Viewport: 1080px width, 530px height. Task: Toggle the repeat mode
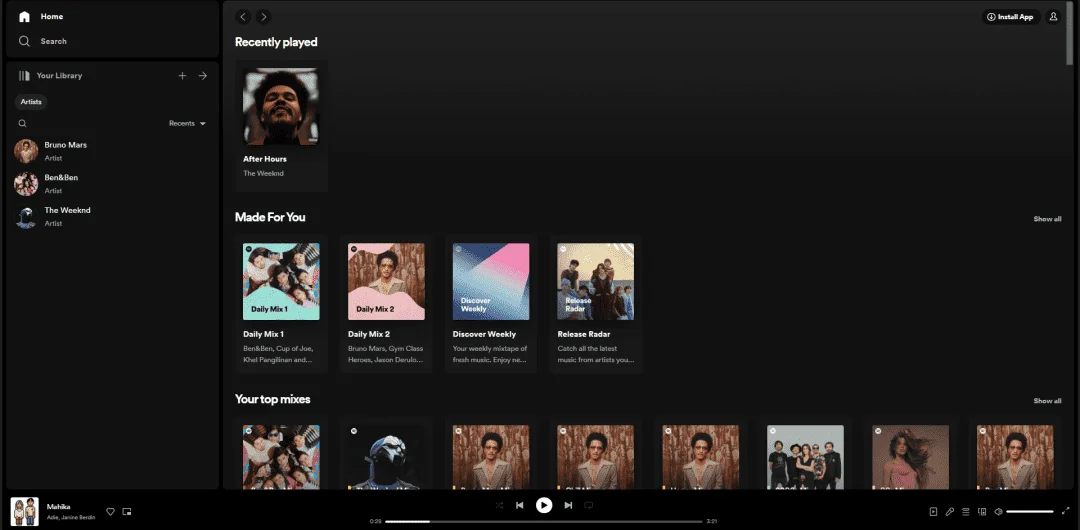click(x=588, y=505)
